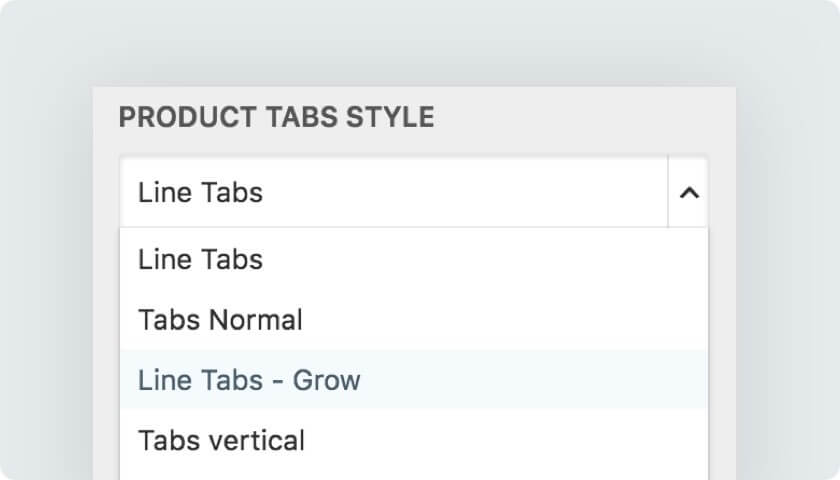The width and height of the screenshot is (840, 480).
Task: Select Line Tabs in the open list
Action: coord(414,259)
